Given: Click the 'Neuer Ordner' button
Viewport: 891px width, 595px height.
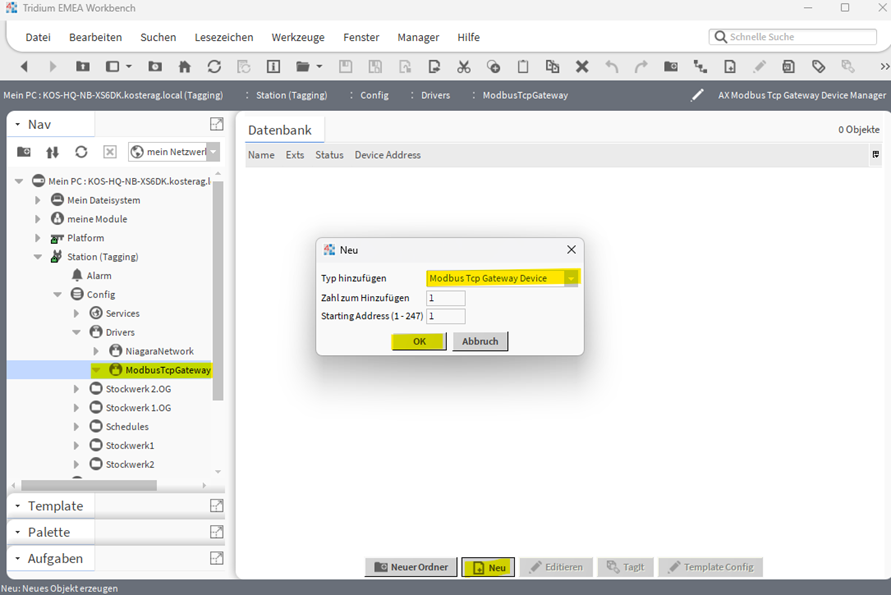Looking at the screenshot, I should pyautogui.click(x=411, y=567).
